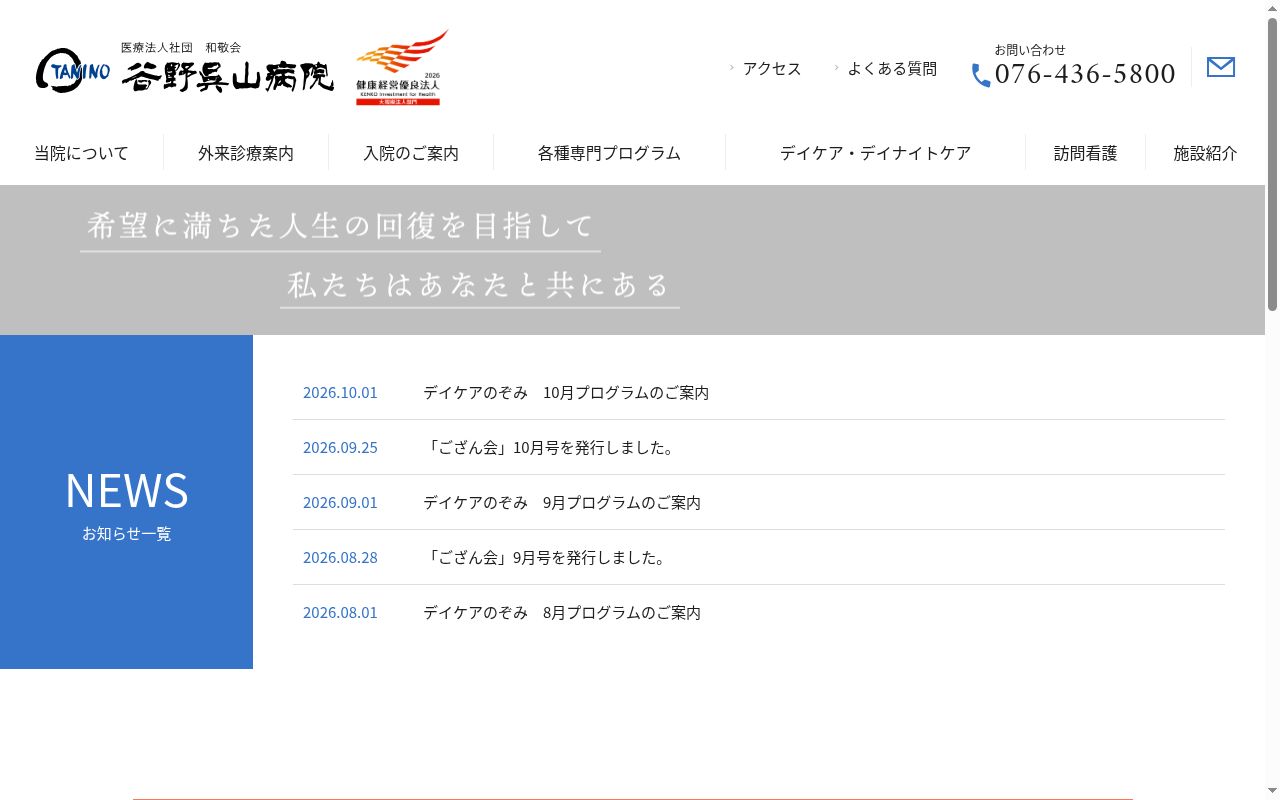Click the blue phone handset icon
The image size is (1280, 800).
981,75
